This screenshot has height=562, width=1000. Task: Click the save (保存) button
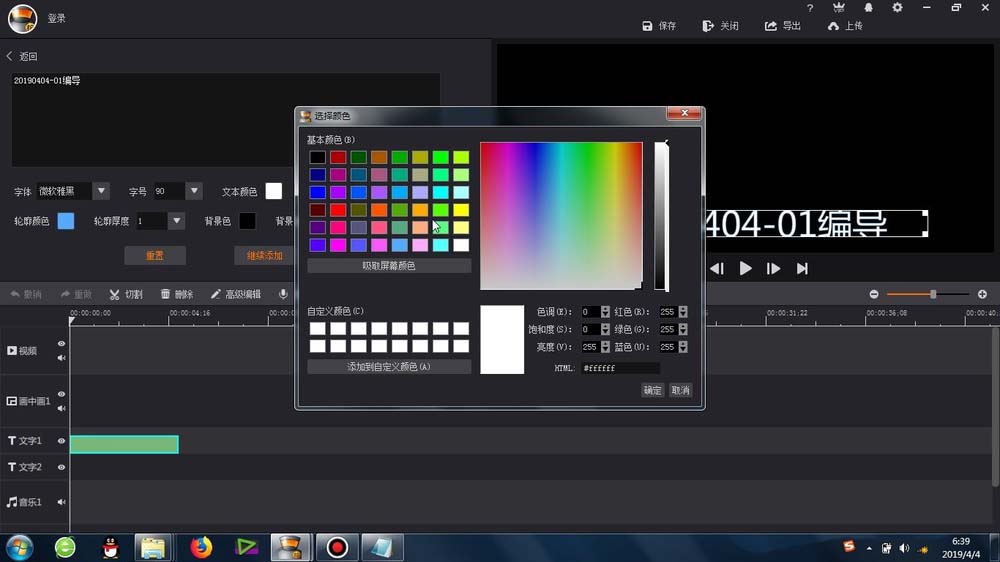[x=659, y=26]
